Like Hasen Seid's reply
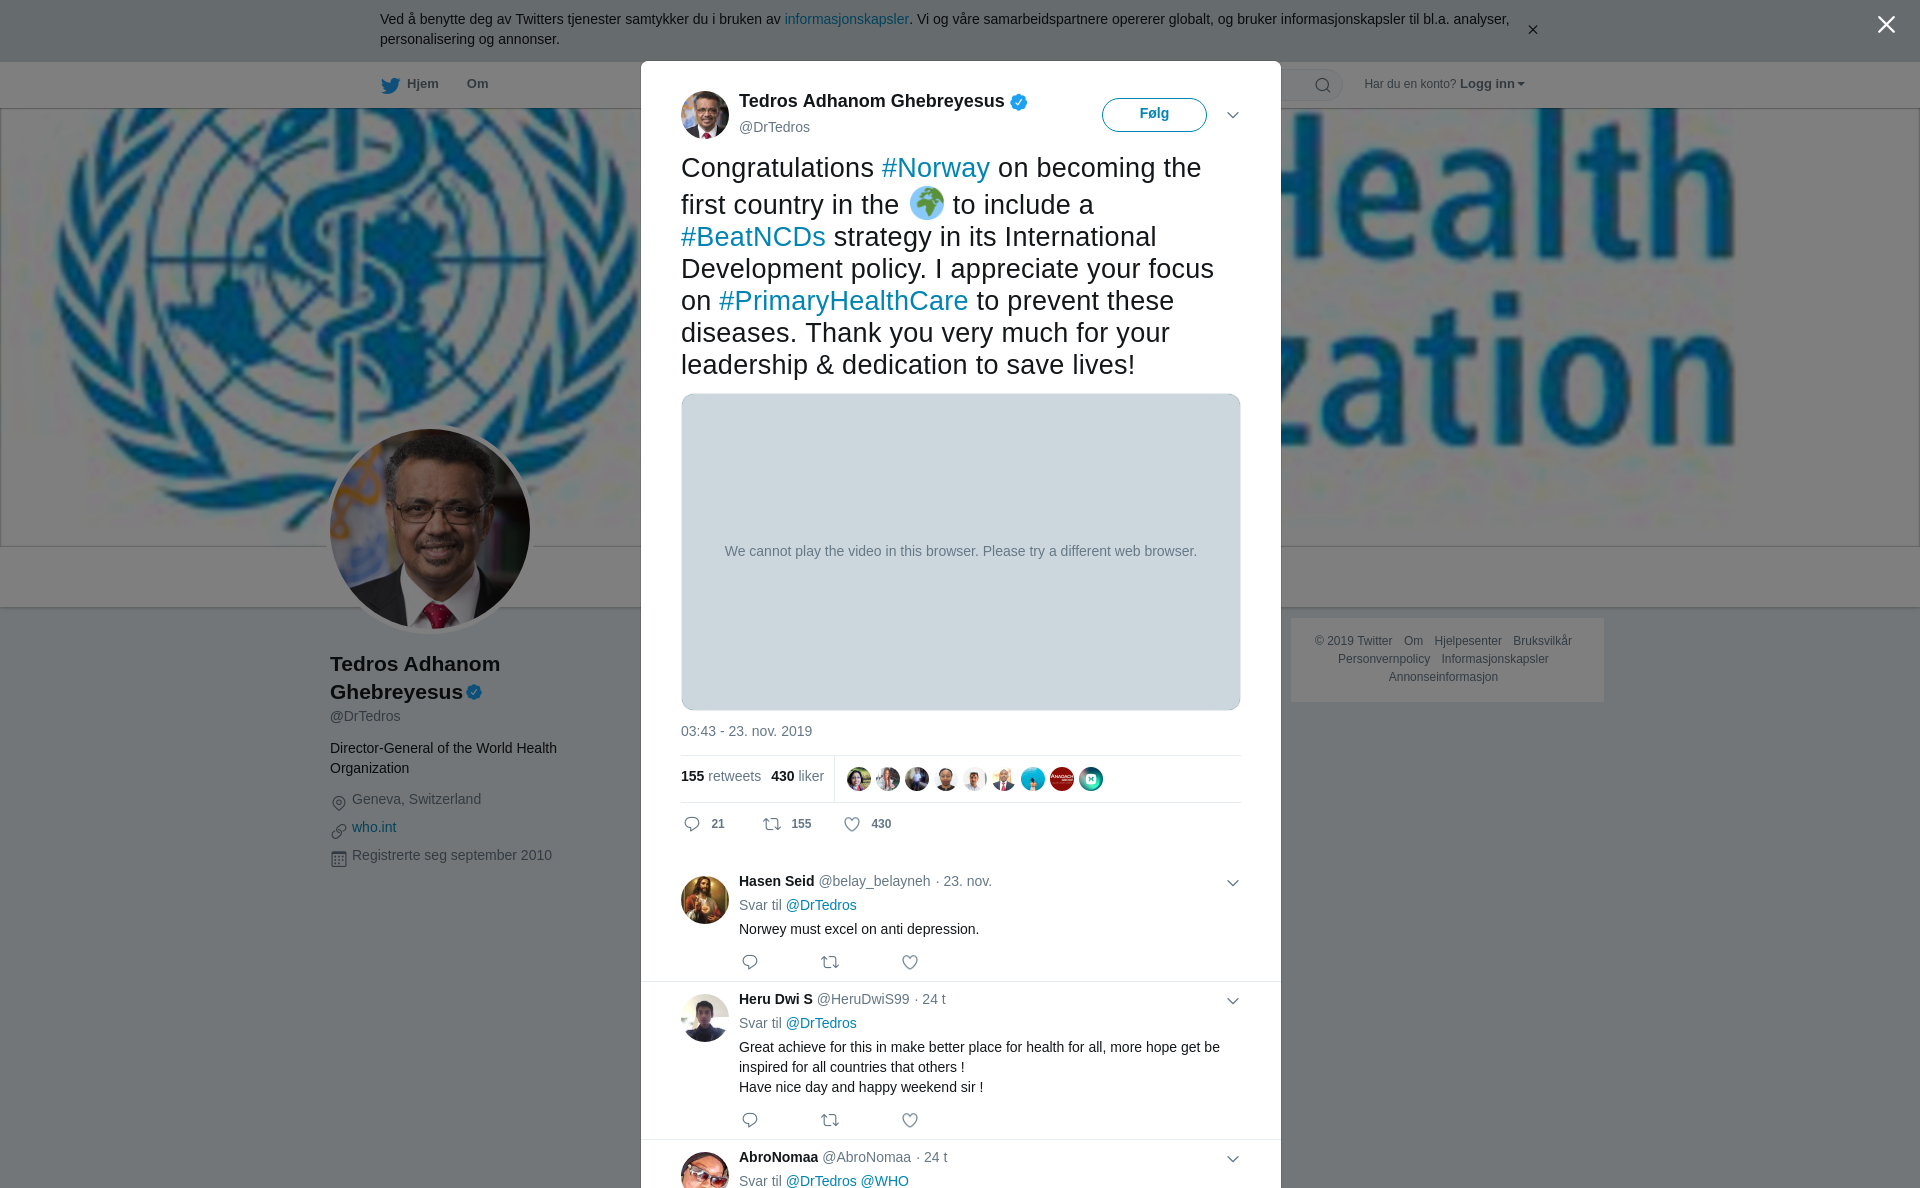The height and width of the screenshot is (1188, 1920). pyautogui.click(x=910, y=962)
